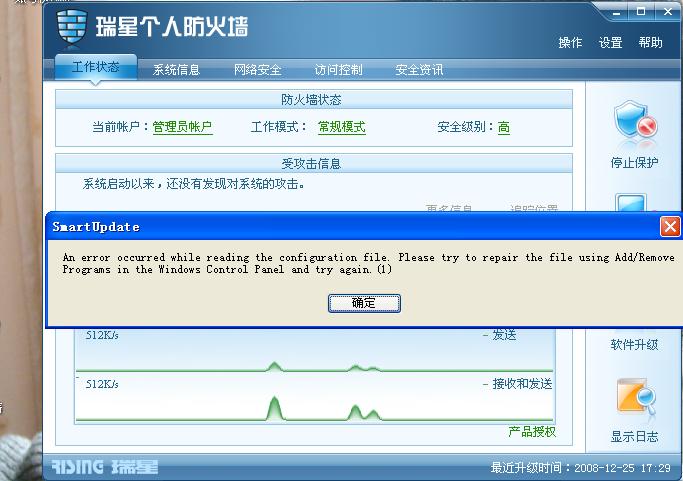
Task: Click the 发送 traffic graph
Action: click(314, 351)
